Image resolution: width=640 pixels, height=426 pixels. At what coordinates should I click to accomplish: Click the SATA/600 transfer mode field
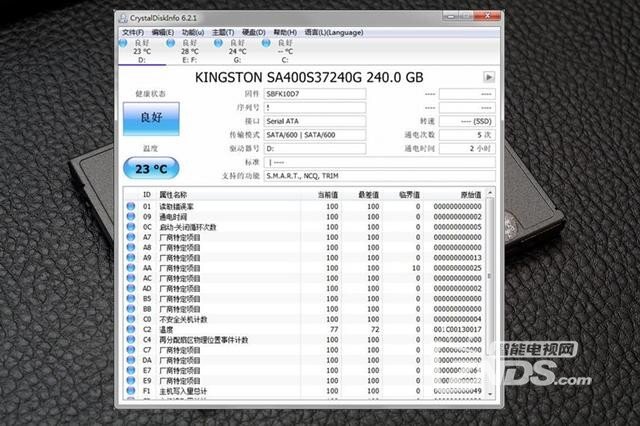315,135
